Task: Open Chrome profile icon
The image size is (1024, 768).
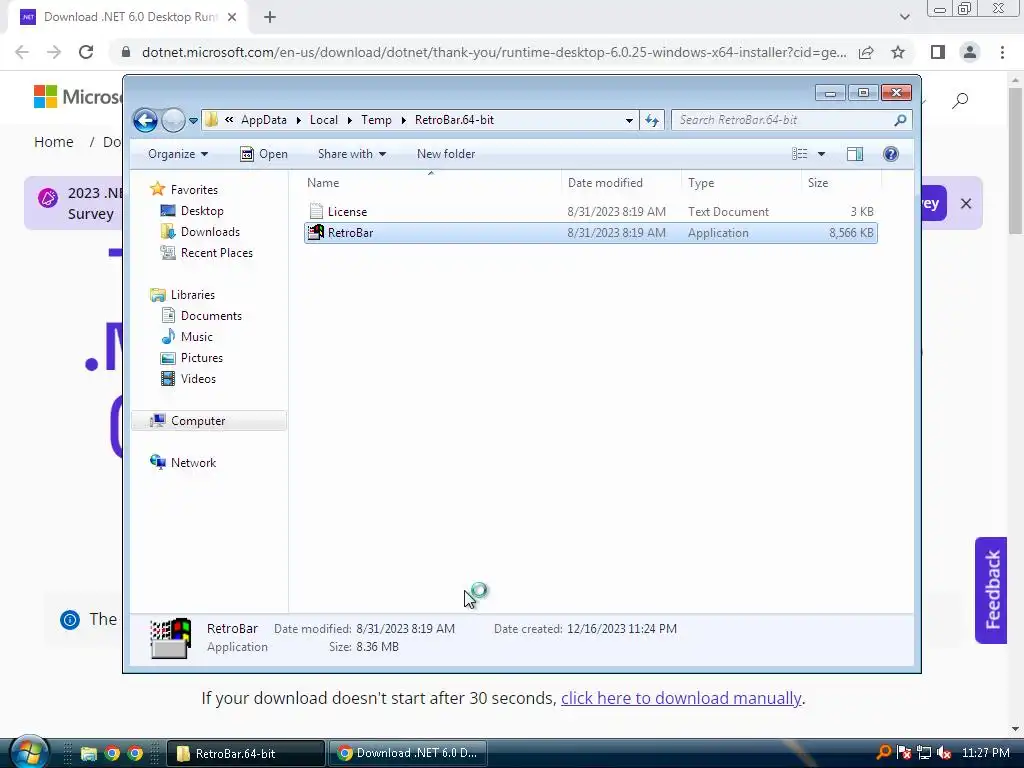Action: pyautogui.click(x=970, y=52)
